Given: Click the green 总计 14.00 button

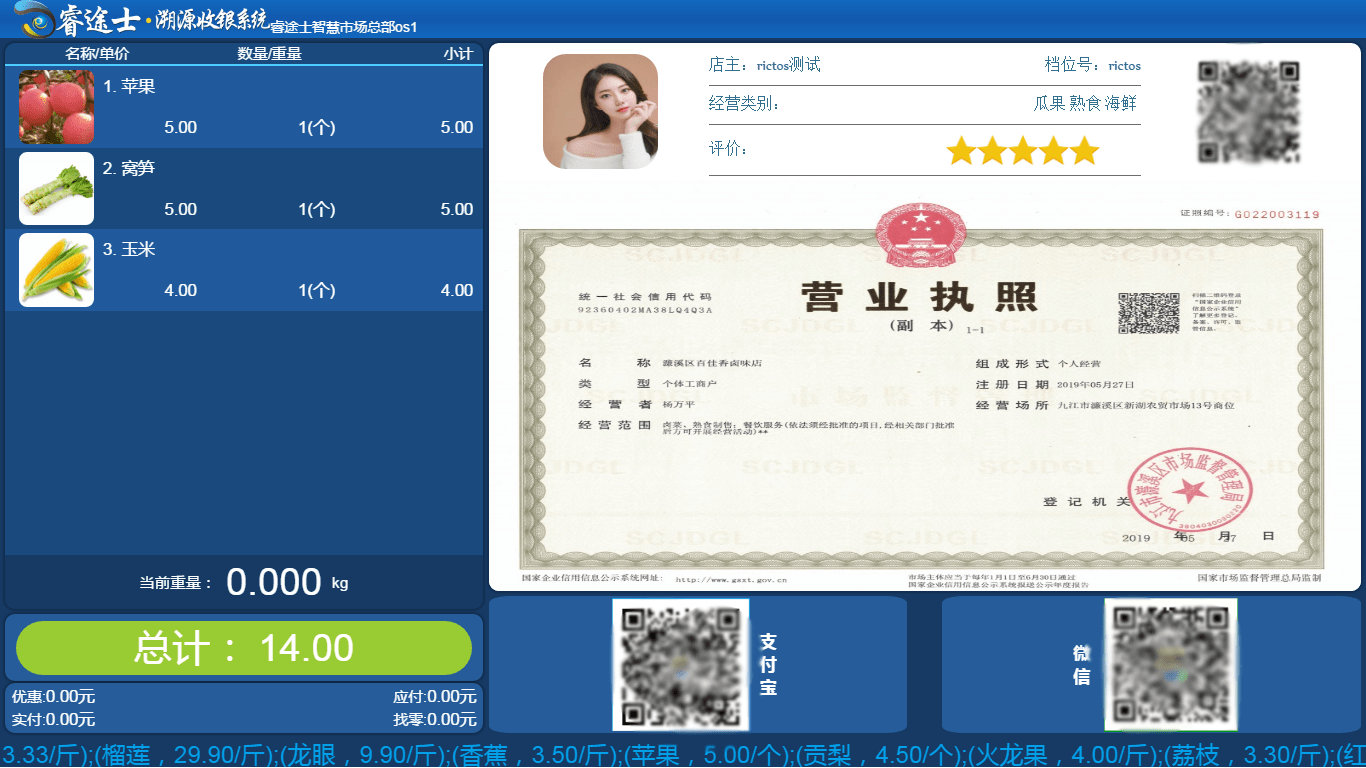Looking at the screenshot, I should 244,648.
